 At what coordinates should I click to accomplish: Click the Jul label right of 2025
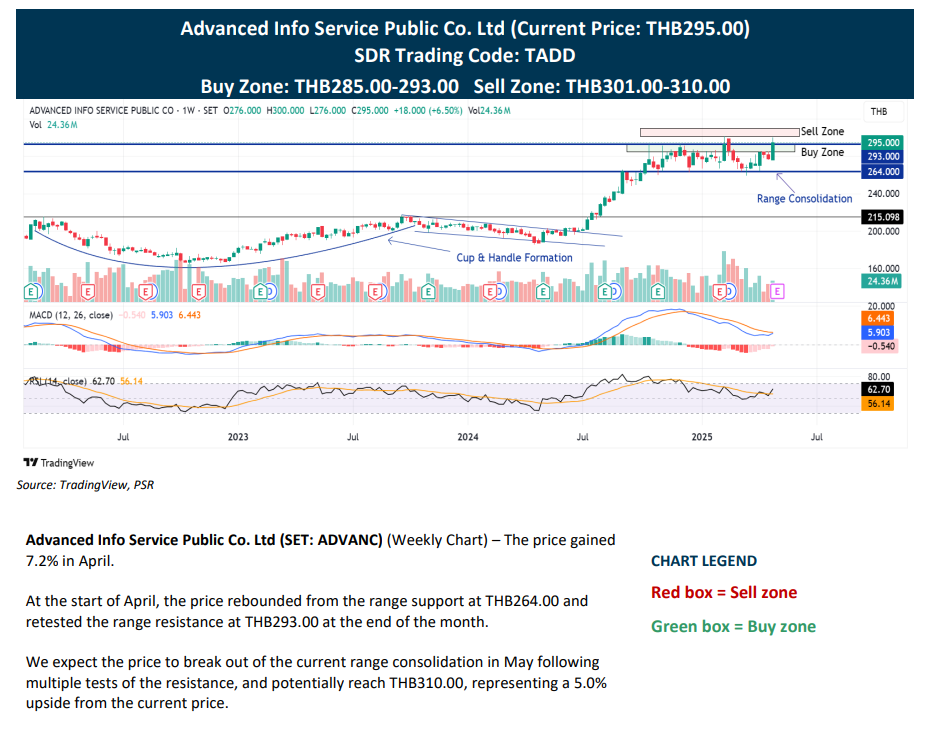[816, 436]
